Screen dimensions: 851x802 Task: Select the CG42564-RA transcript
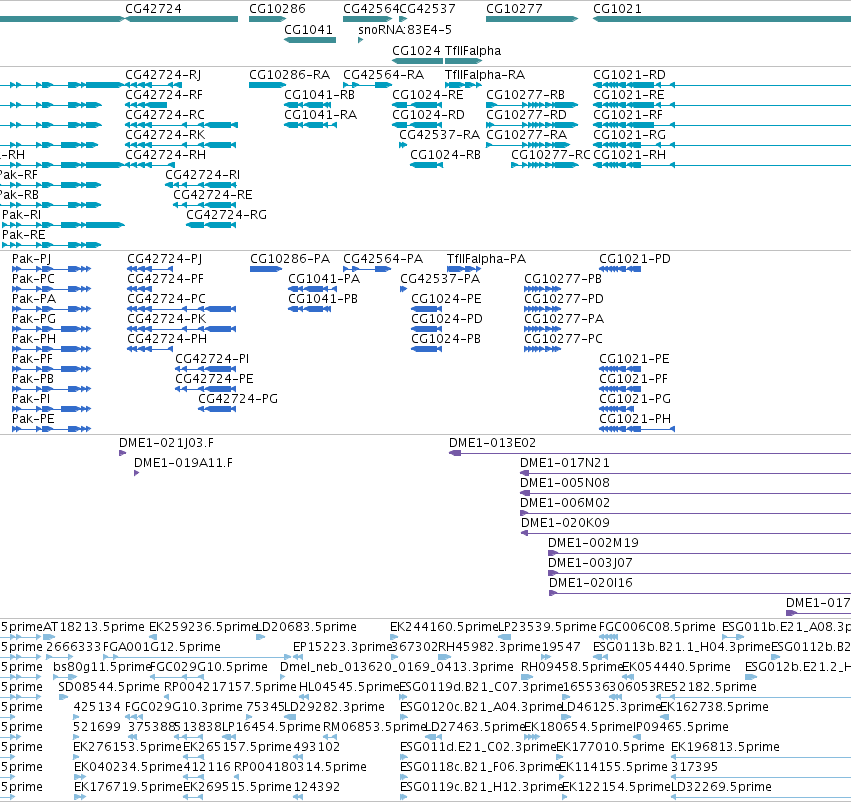point(383,74)
